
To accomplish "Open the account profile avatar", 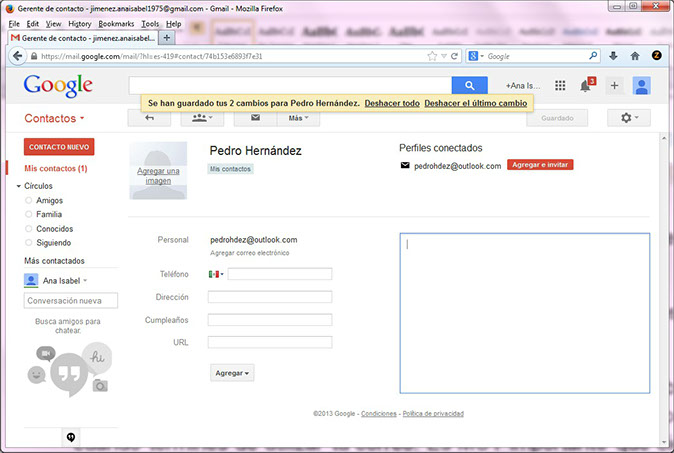I will point(641,86).
